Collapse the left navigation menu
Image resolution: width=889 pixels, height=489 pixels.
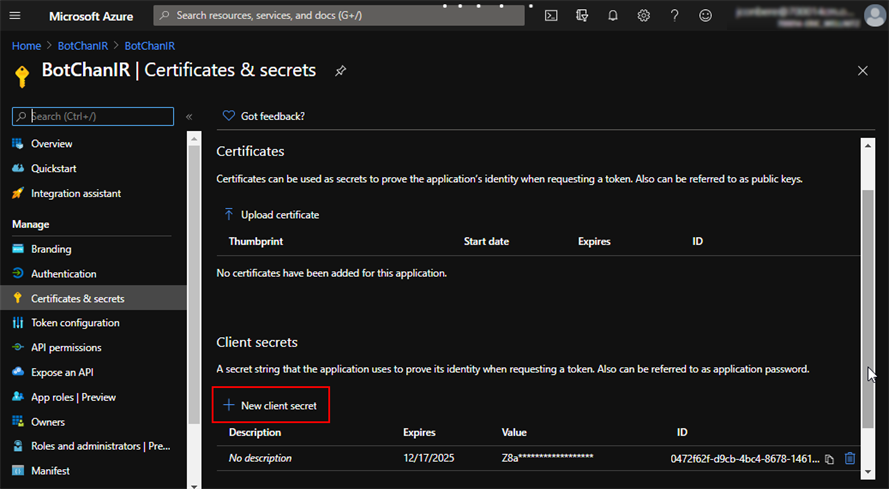point(189,117)
